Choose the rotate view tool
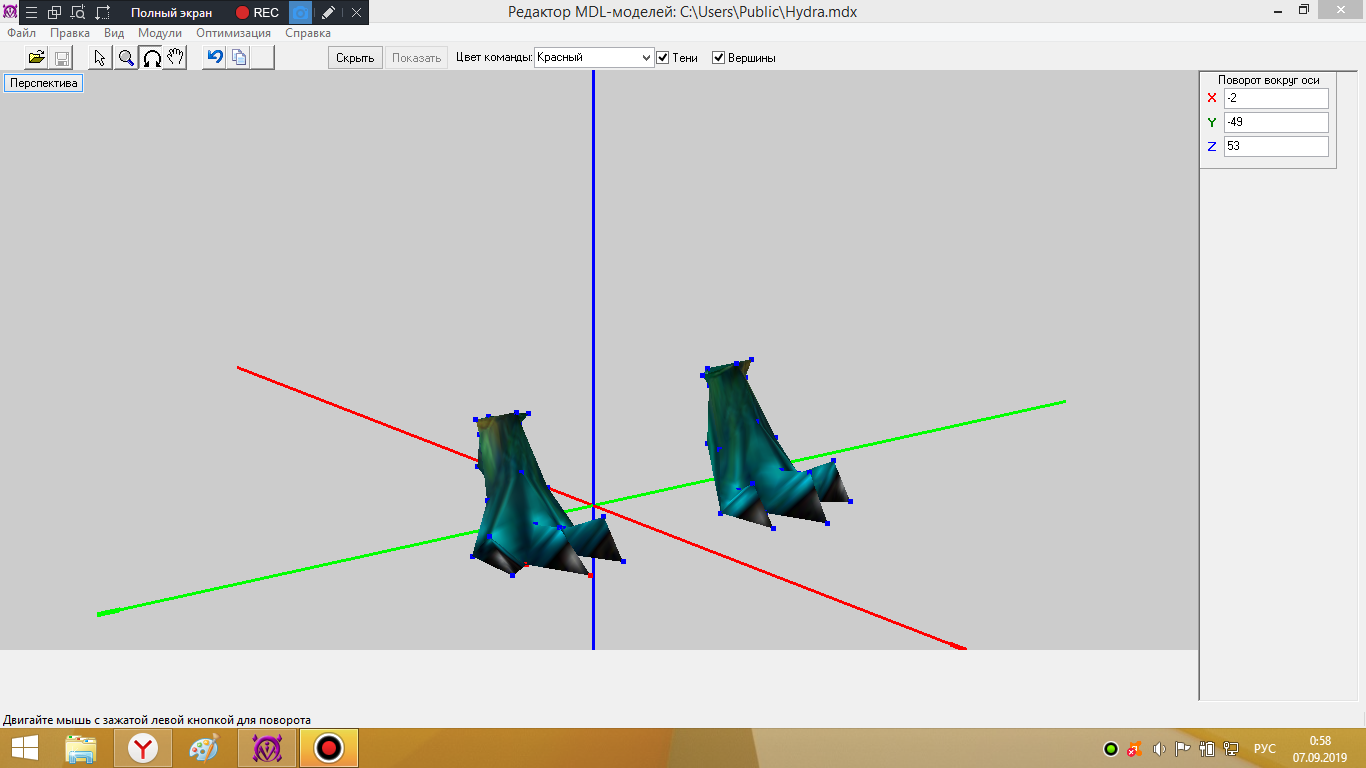 tap(151, 58)
